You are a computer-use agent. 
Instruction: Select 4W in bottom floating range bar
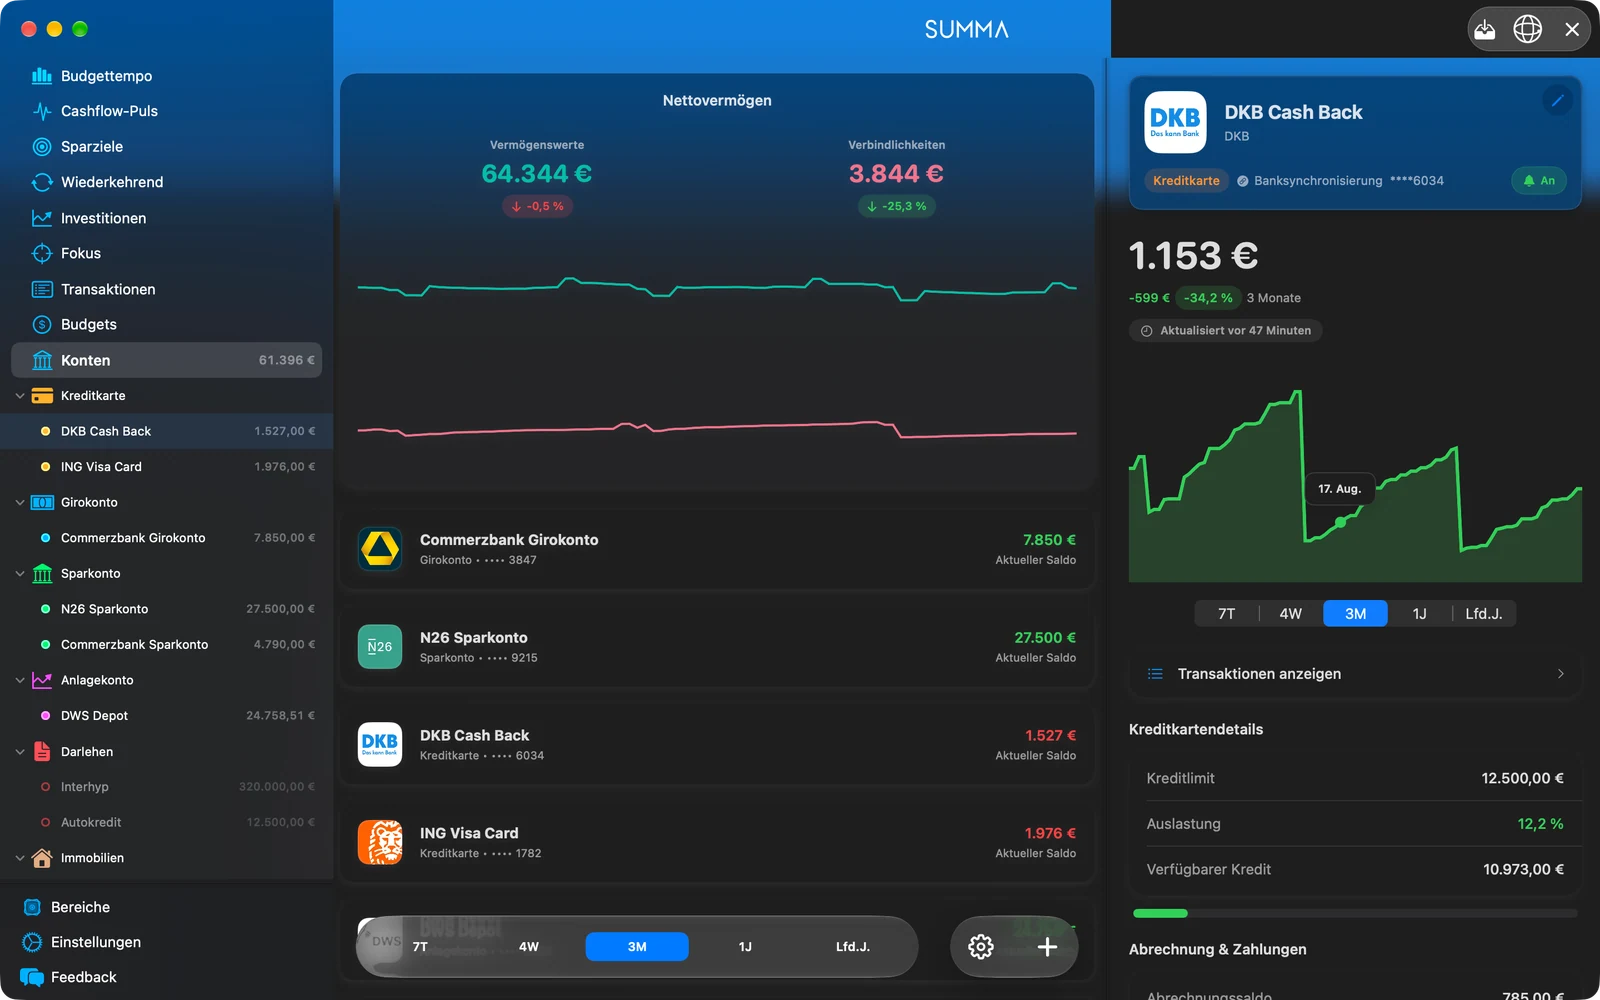coord(529,946)
